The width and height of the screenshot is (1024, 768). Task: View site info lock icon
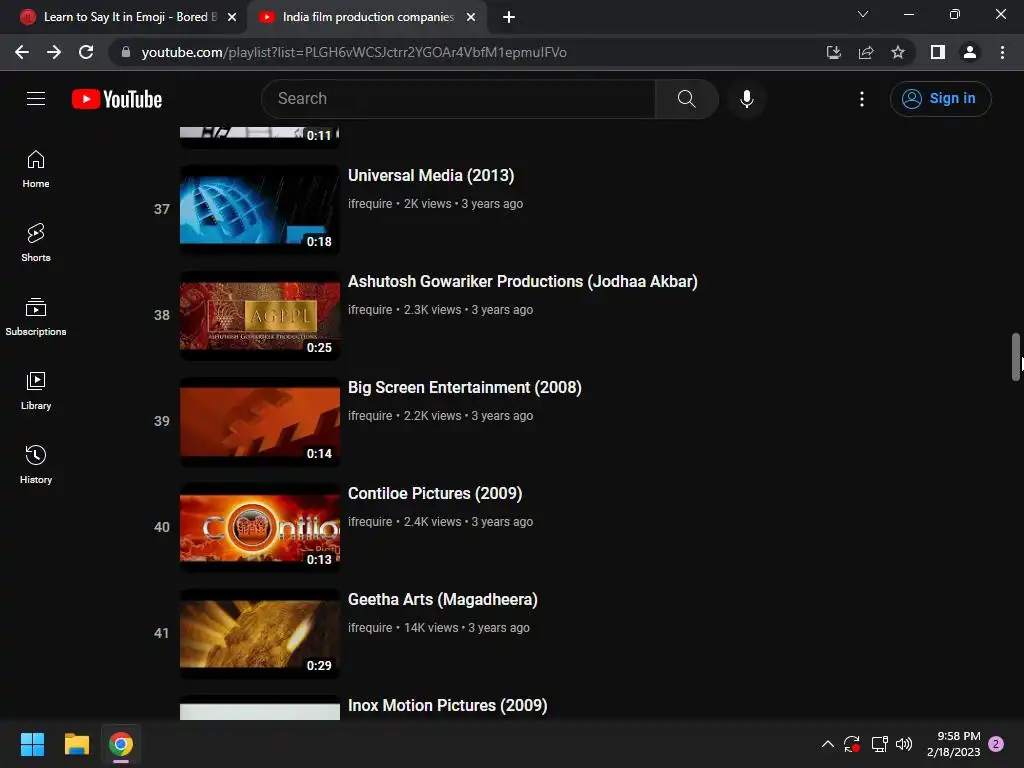click(x=125, y=52)
